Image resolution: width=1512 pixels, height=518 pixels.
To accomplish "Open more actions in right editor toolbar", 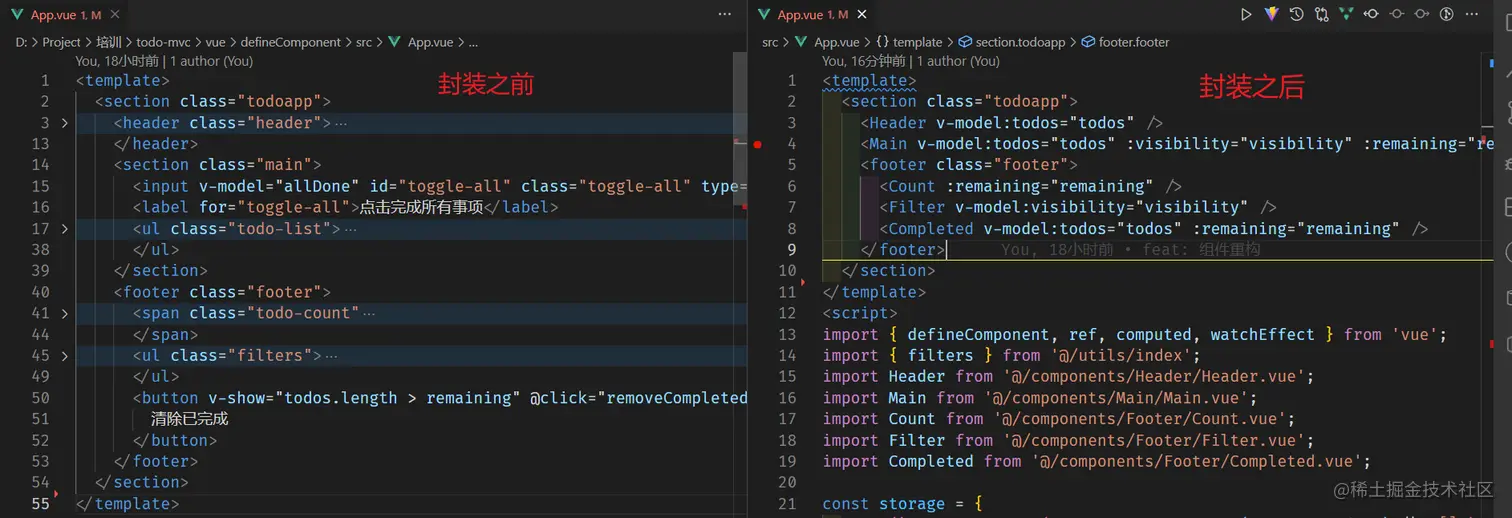I will (x=1472, y=14).
